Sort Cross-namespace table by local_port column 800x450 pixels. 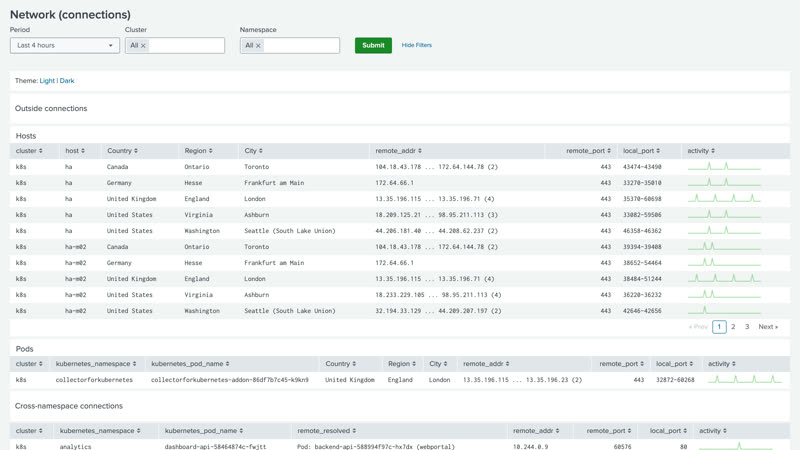pos(668,431)
